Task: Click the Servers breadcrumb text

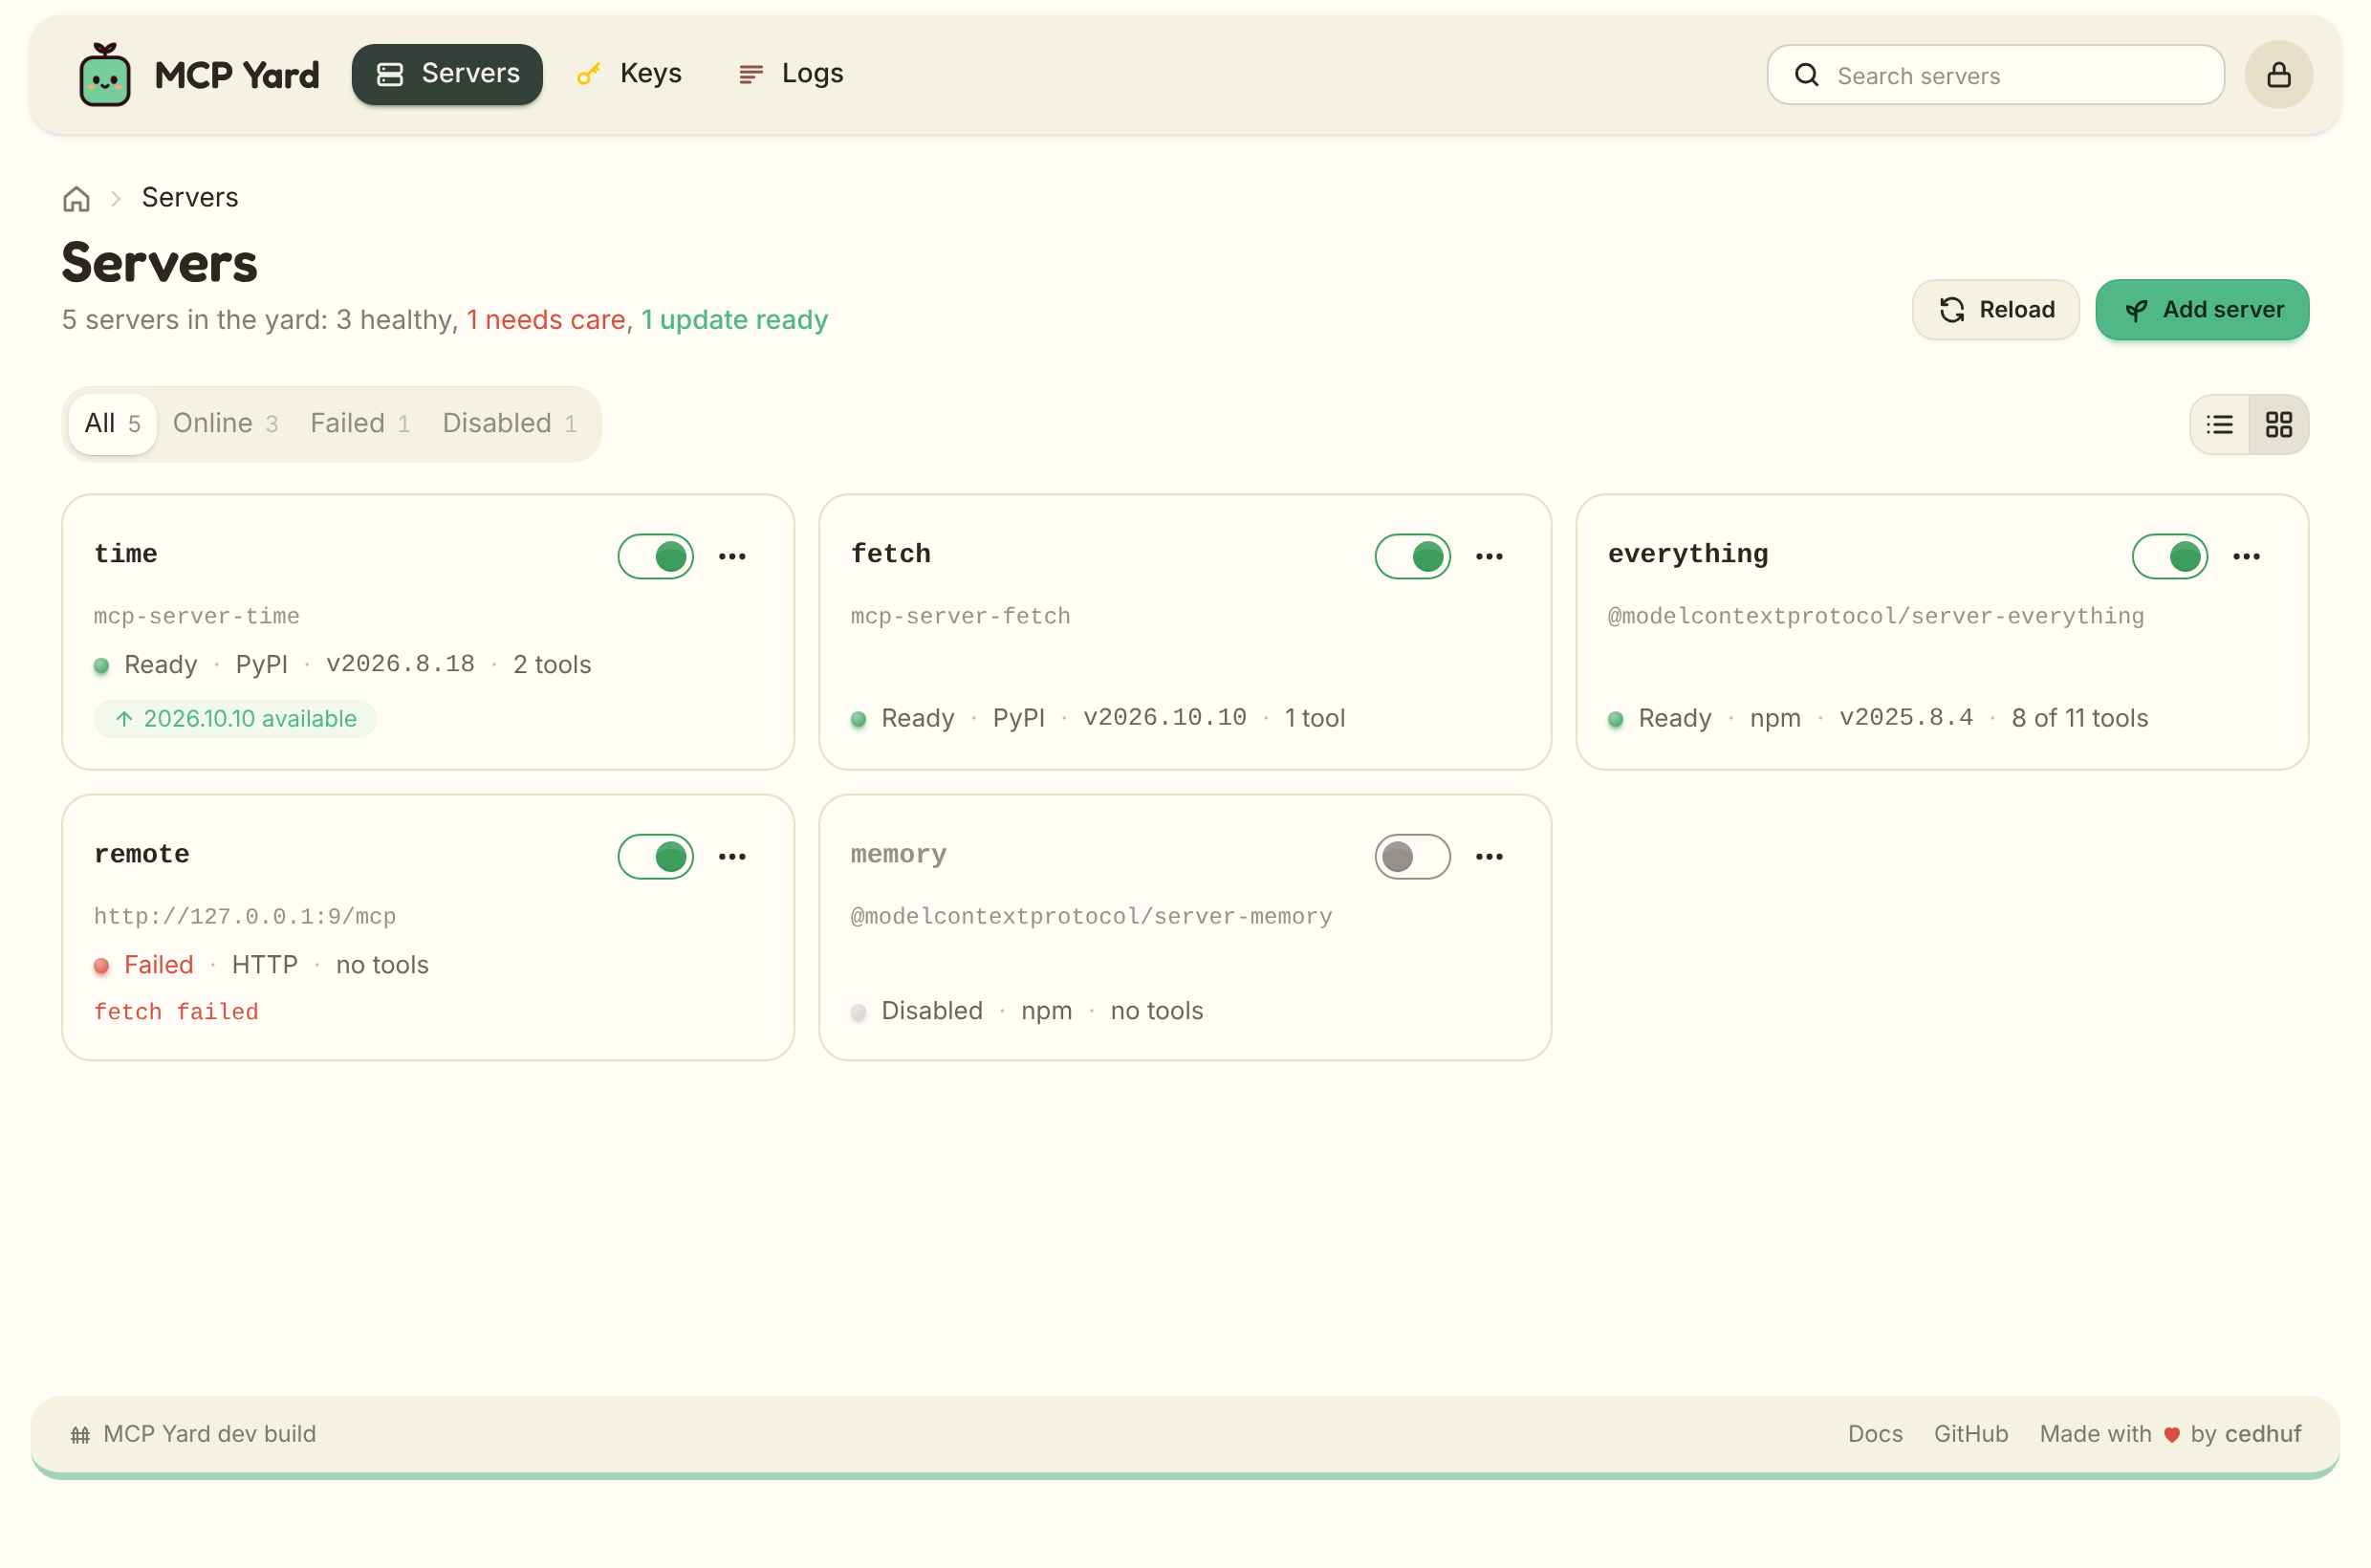Action: pyautogui.click(x=190, y=198)
